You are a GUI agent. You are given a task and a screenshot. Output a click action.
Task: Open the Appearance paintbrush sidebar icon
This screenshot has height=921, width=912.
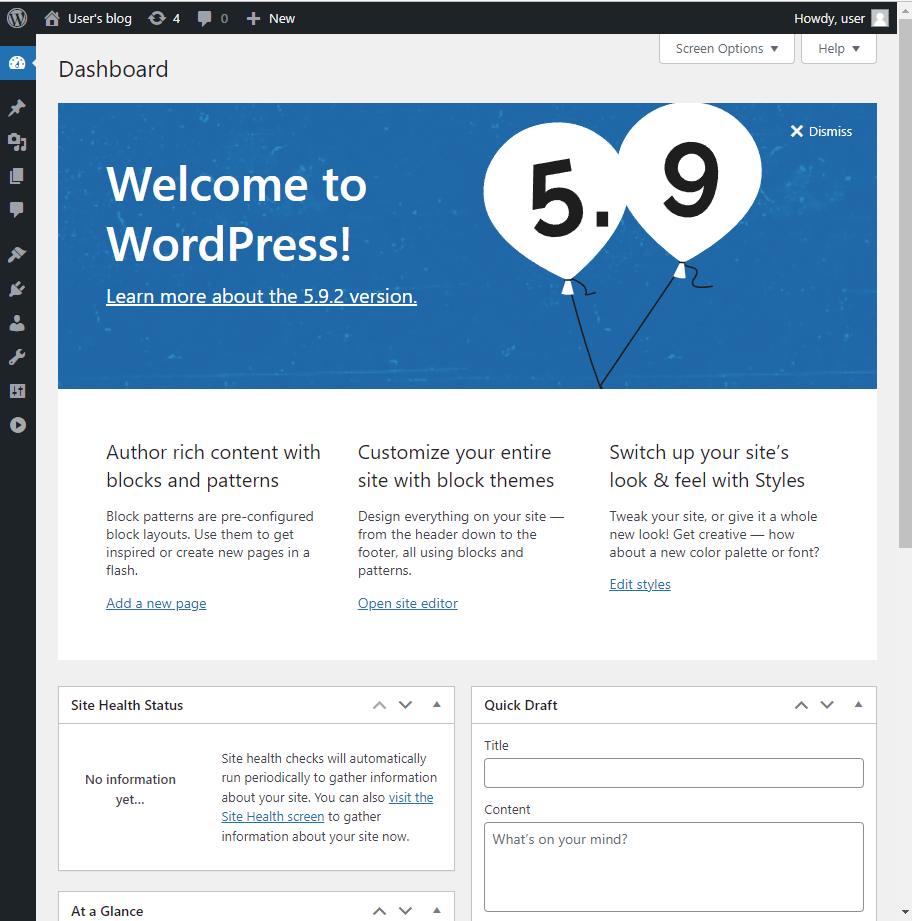17,254
